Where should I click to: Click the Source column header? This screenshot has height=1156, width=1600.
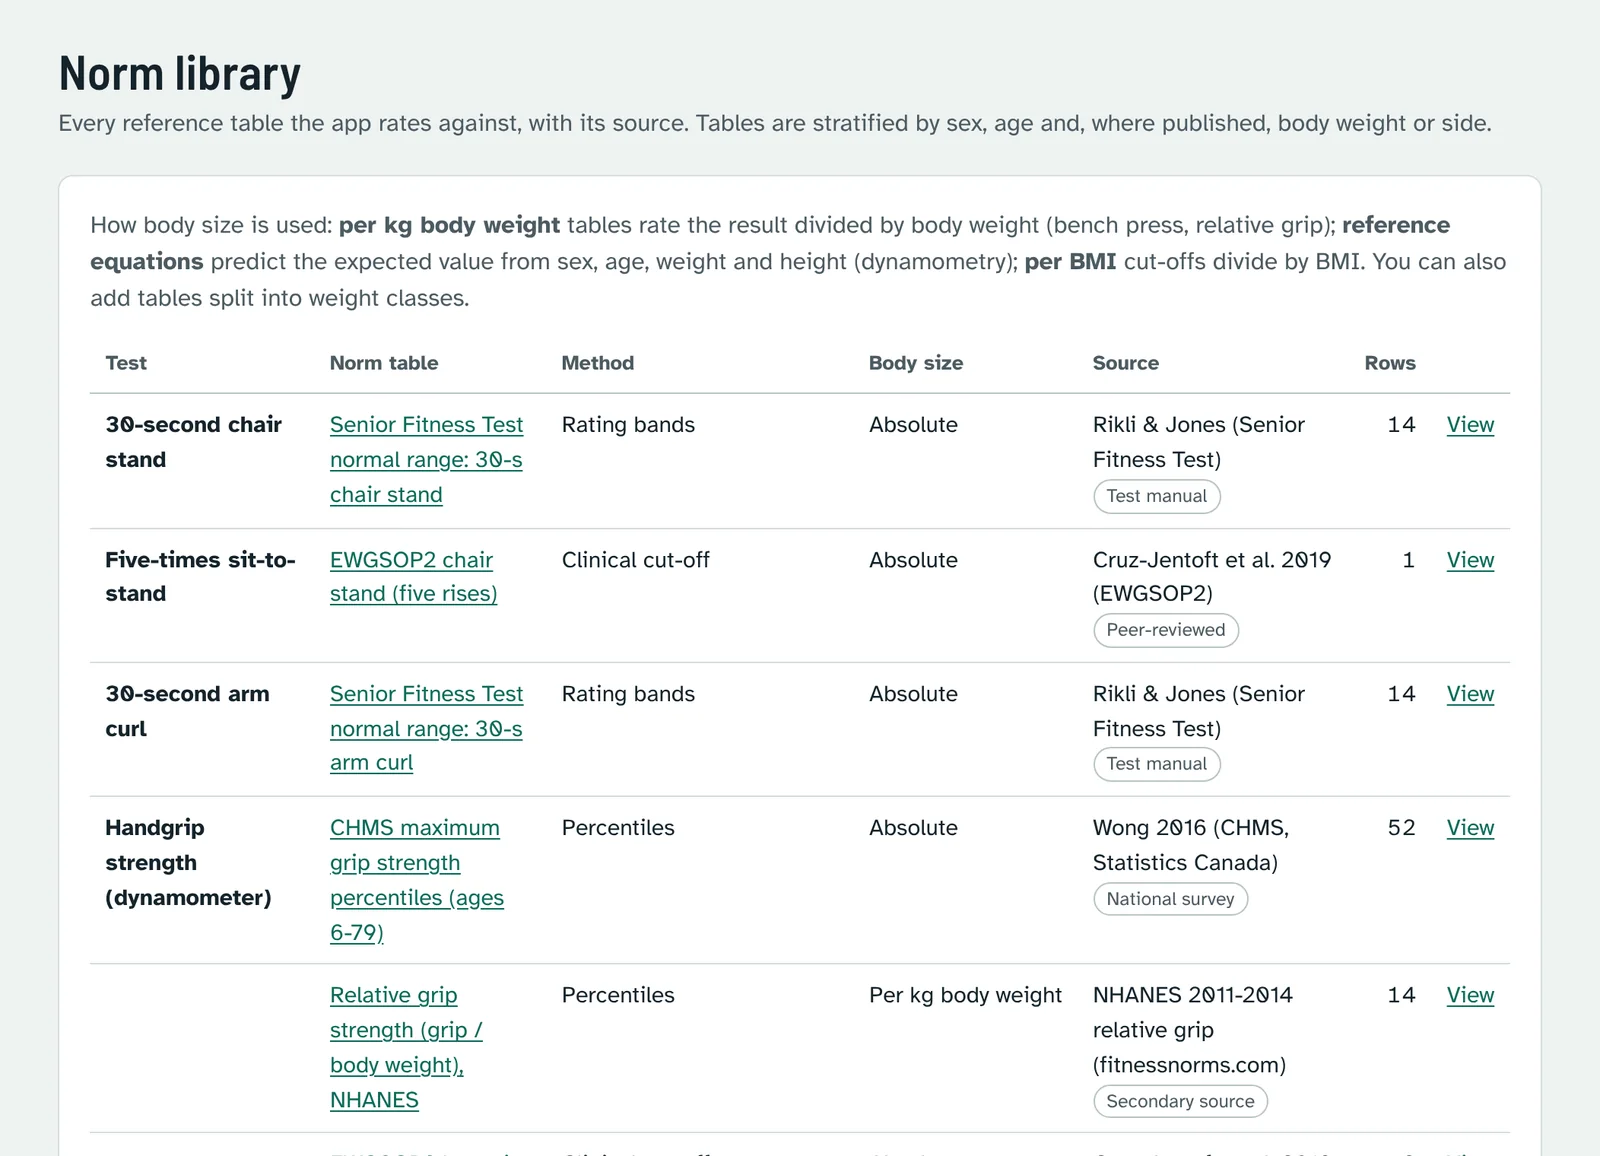[1126, 363]
